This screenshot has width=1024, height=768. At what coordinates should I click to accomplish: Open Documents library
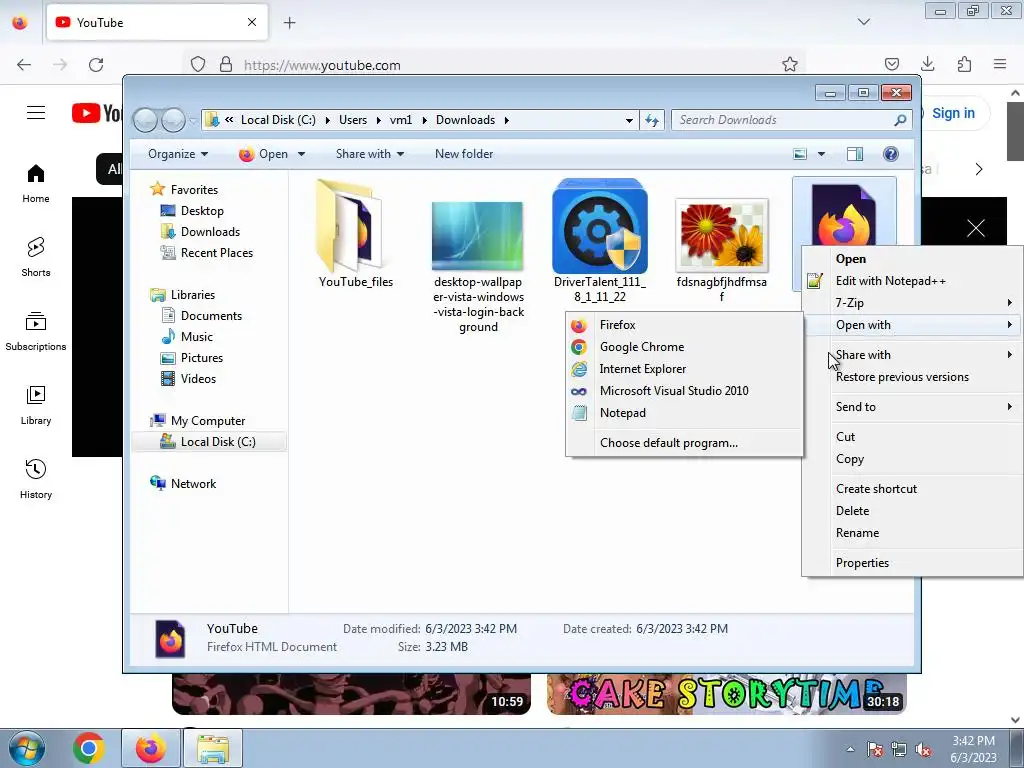(211, 316)
